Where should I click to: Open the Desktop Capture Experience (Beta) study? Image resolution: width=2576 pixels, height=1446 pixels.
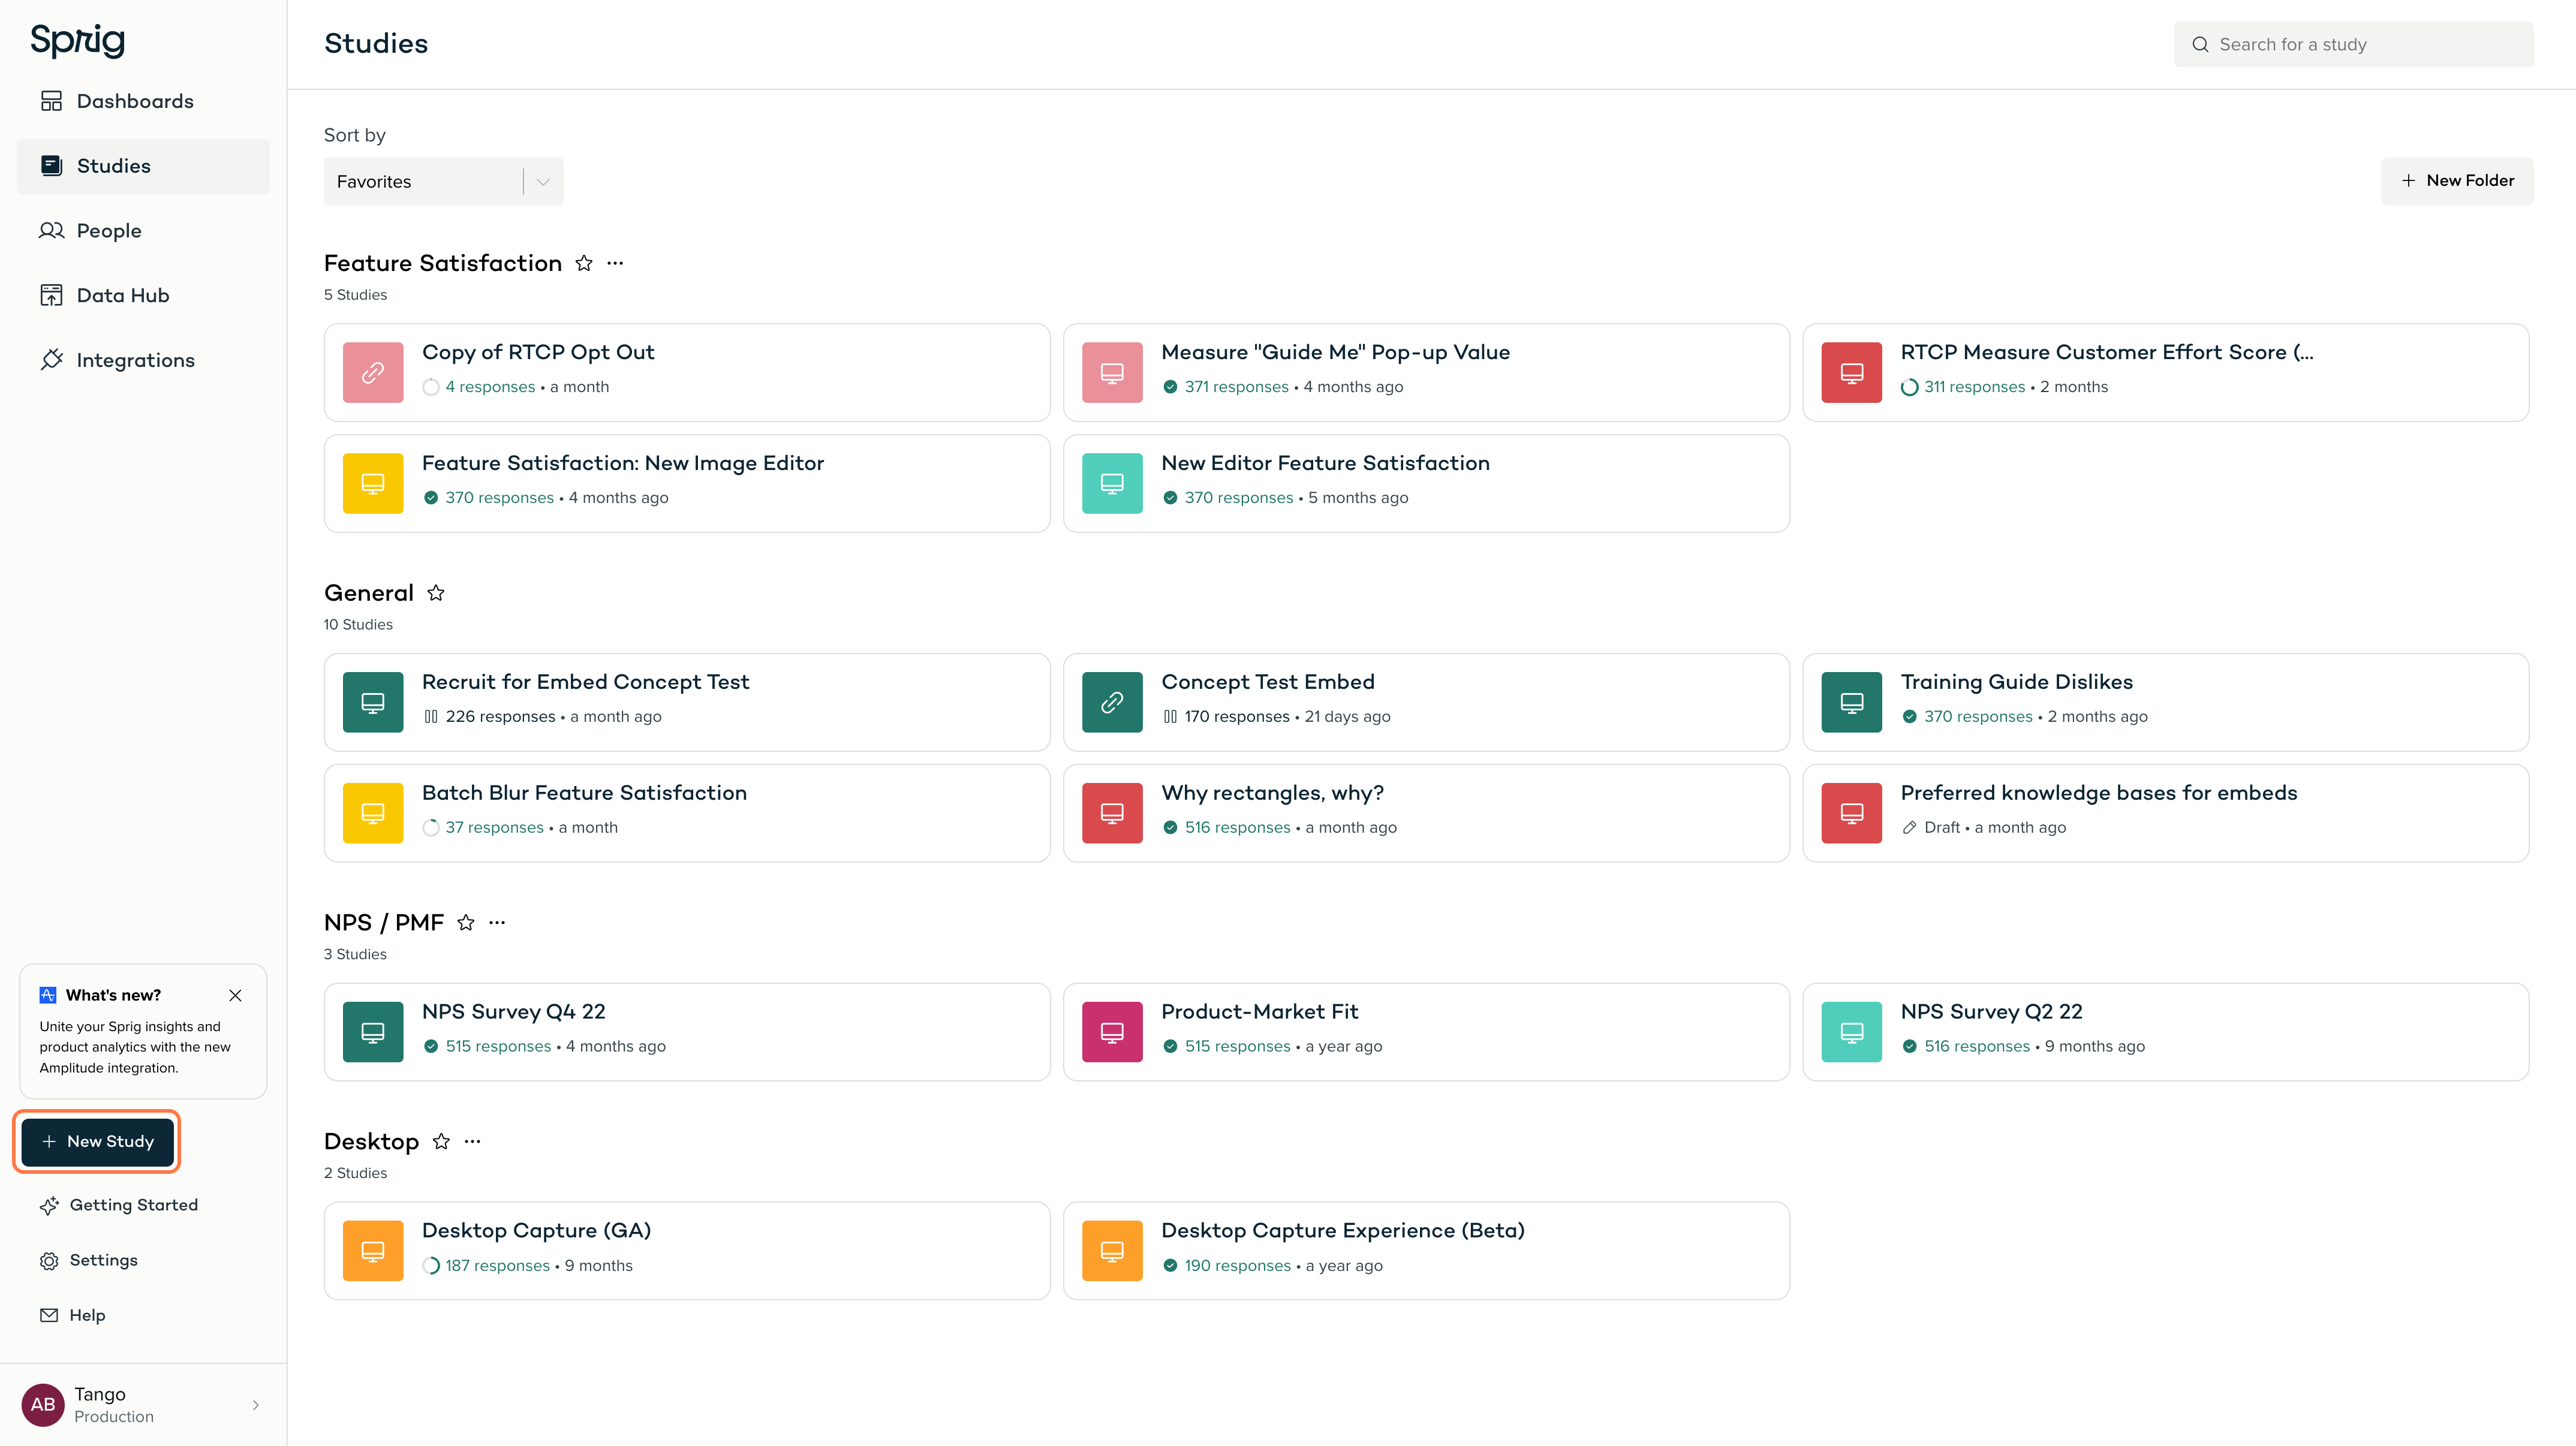click(1426, 1251)
